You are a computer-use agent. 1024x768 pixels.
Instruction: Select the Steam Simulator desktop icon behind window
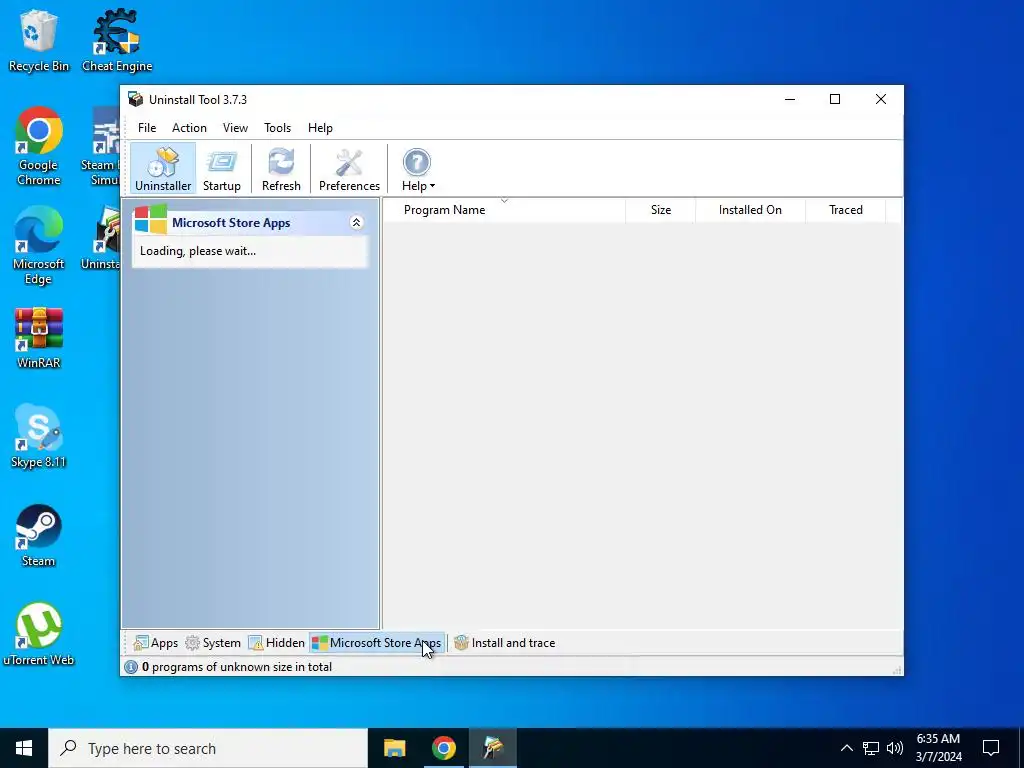100,146
